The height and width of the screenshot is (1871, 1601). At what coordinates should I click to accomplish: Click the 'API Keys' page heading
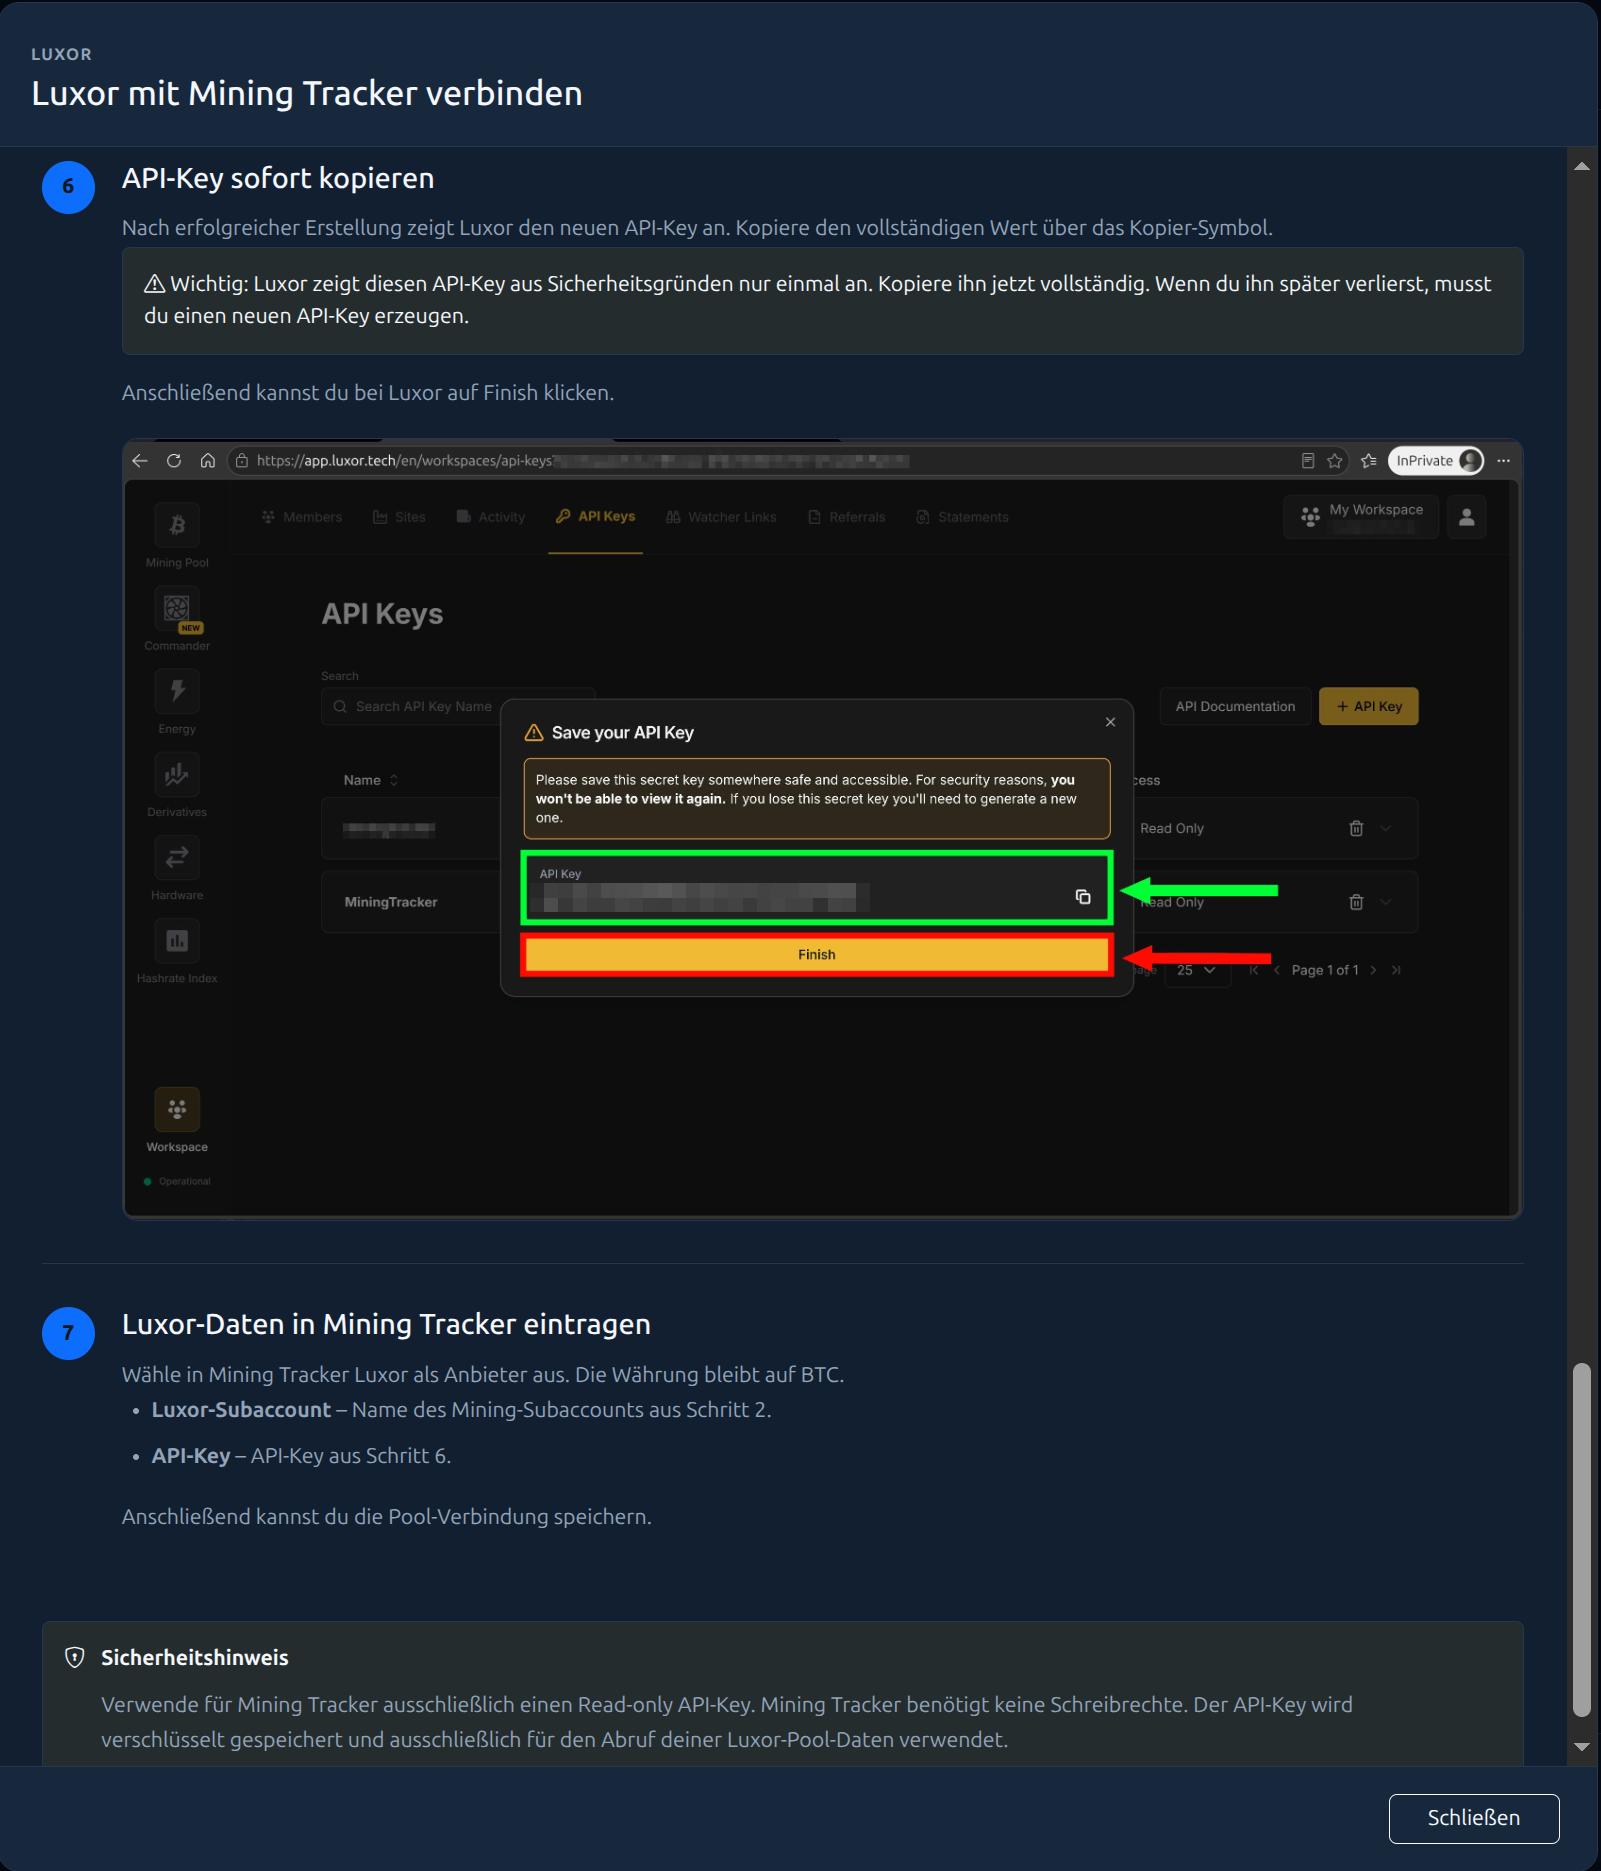[x=382, y=614]
